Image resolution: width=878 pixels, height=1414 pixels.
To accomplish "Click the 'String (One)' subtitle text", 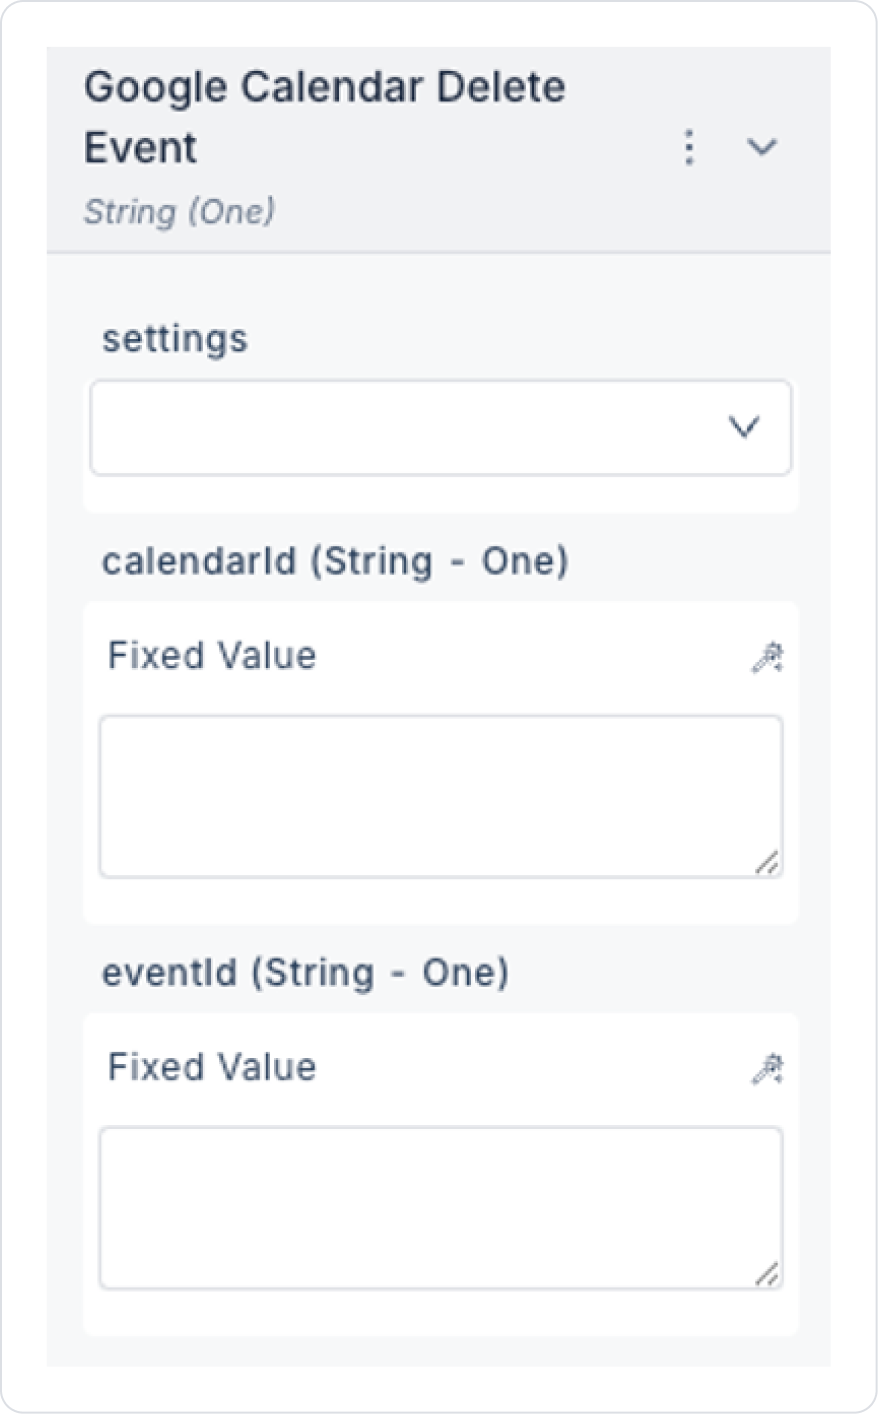I will point(179,212).
